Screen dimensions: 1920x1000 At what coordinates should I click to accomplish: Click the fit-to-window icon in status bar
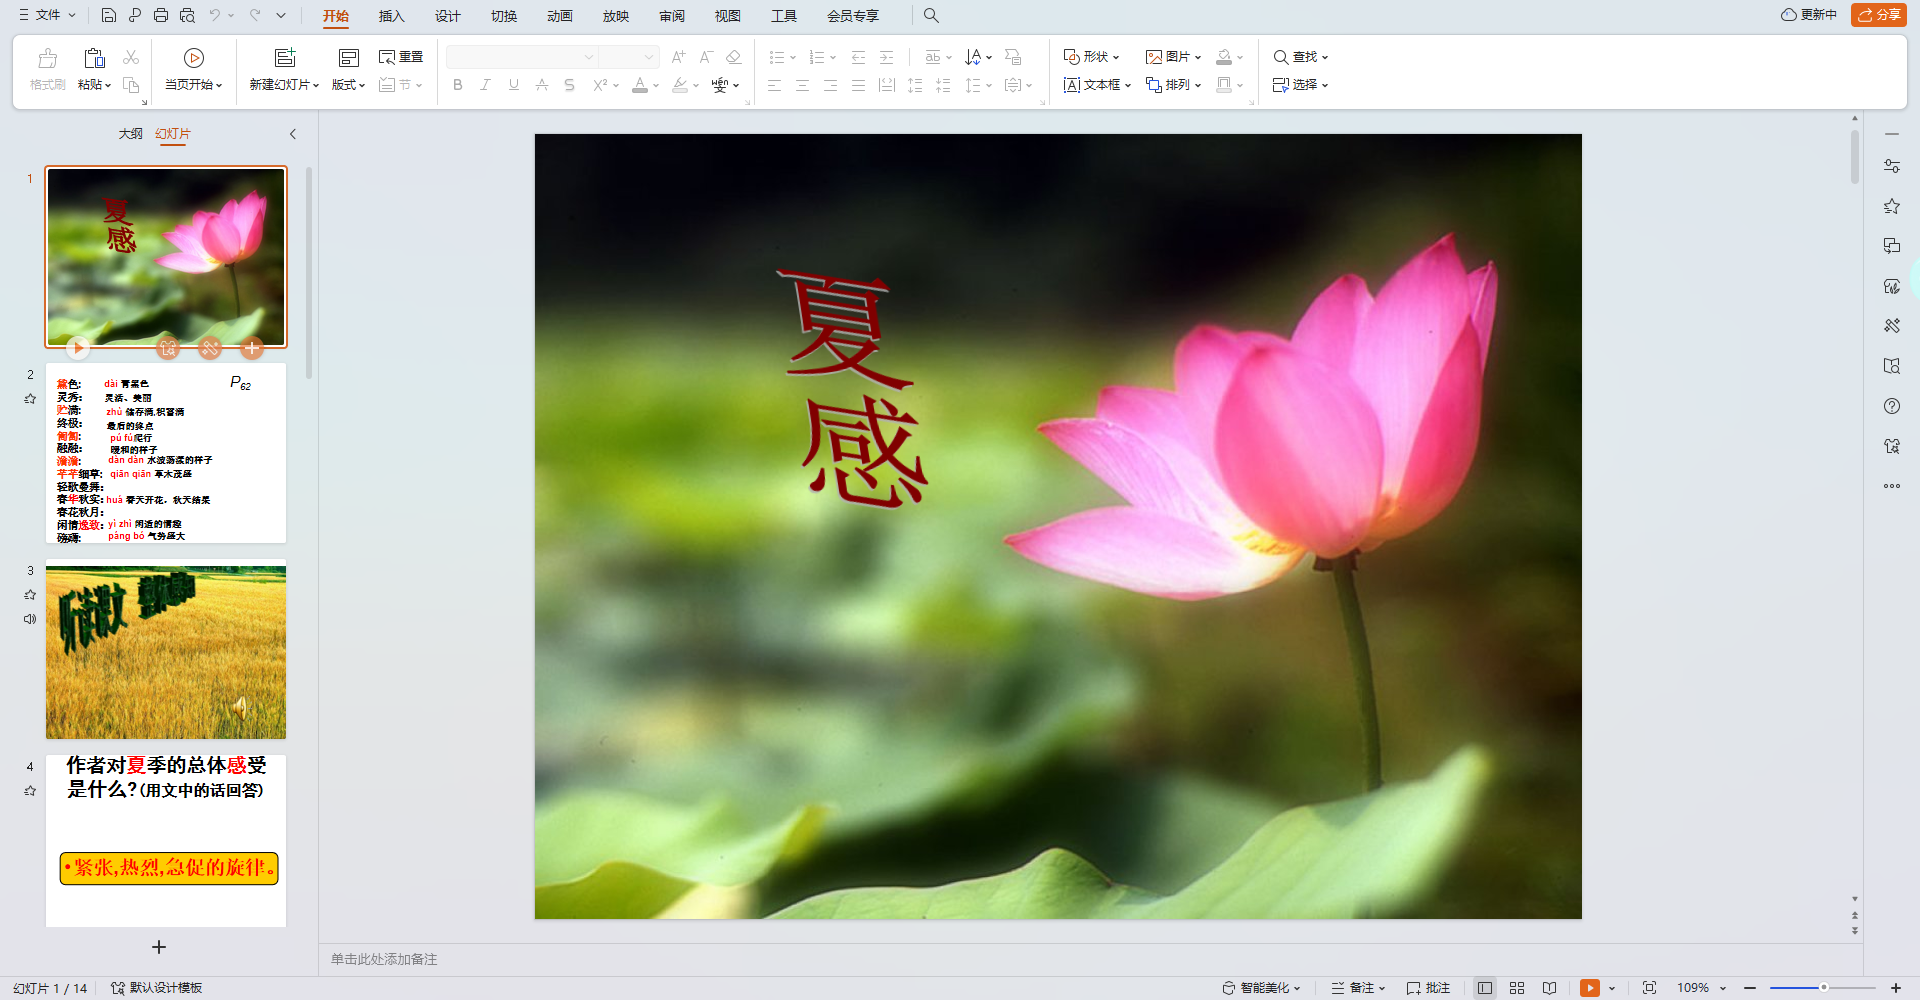click(x=1650, y=988)
